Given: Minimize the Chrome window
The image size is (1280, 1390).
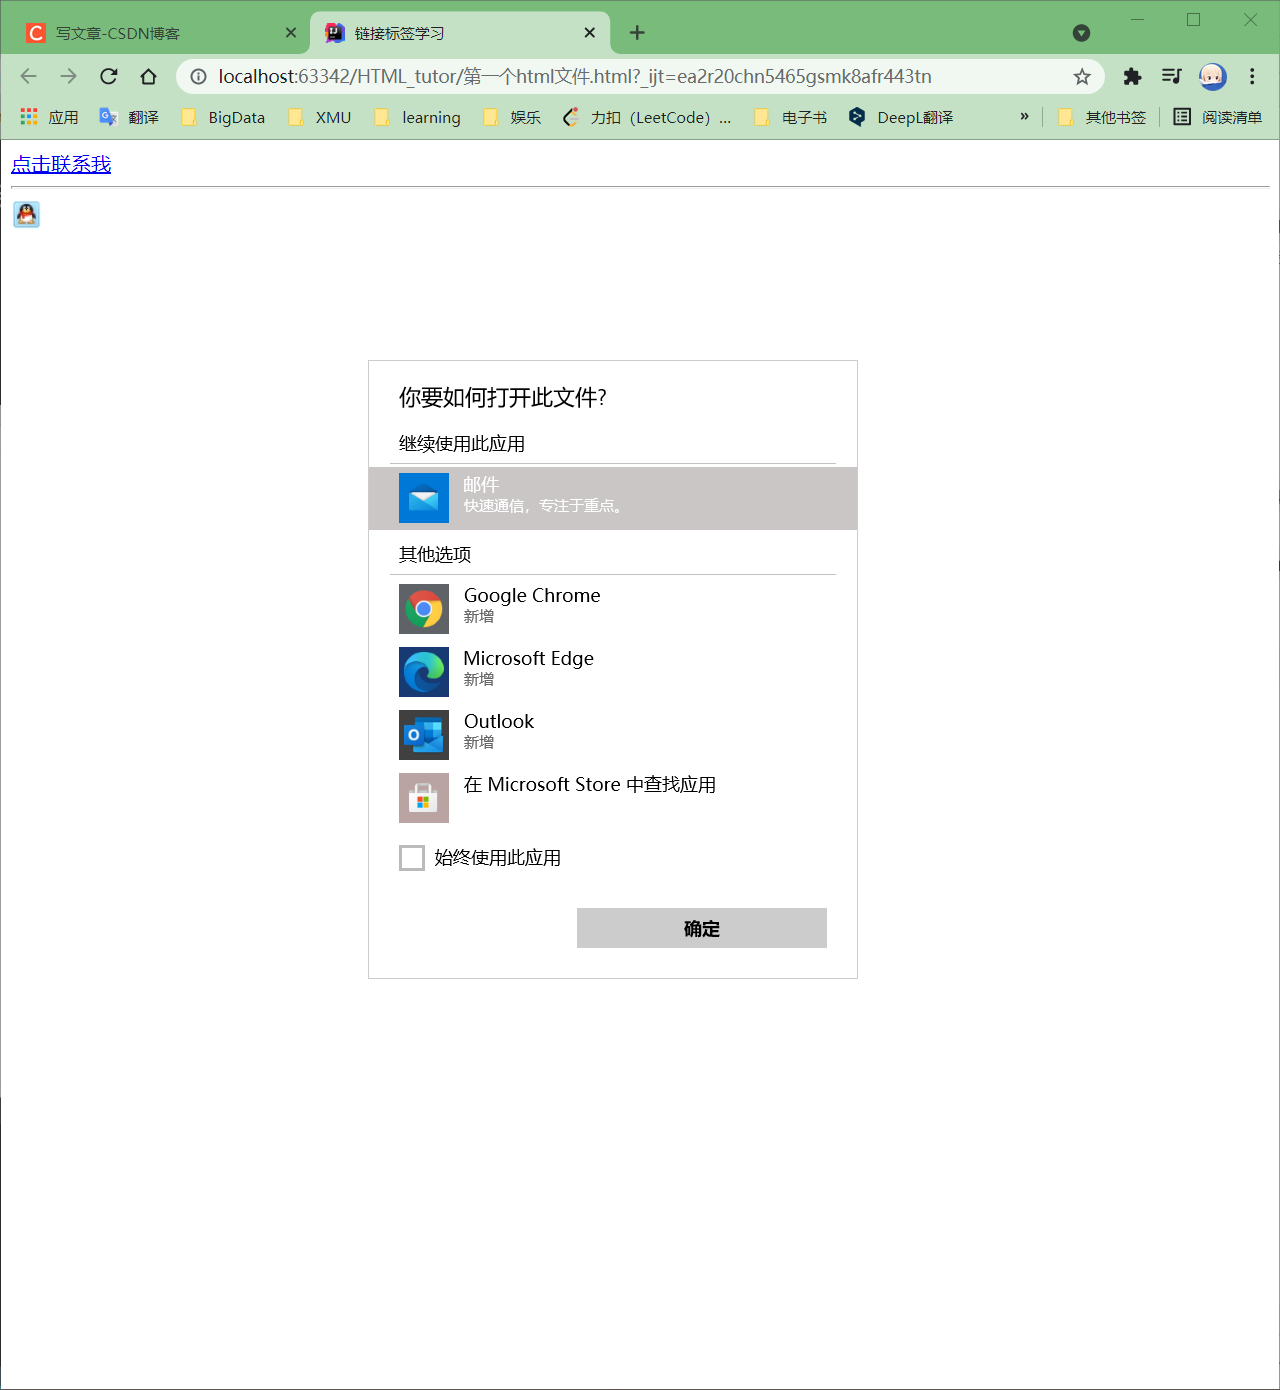Looking at the screenshot, I should tap(1137, 19).
